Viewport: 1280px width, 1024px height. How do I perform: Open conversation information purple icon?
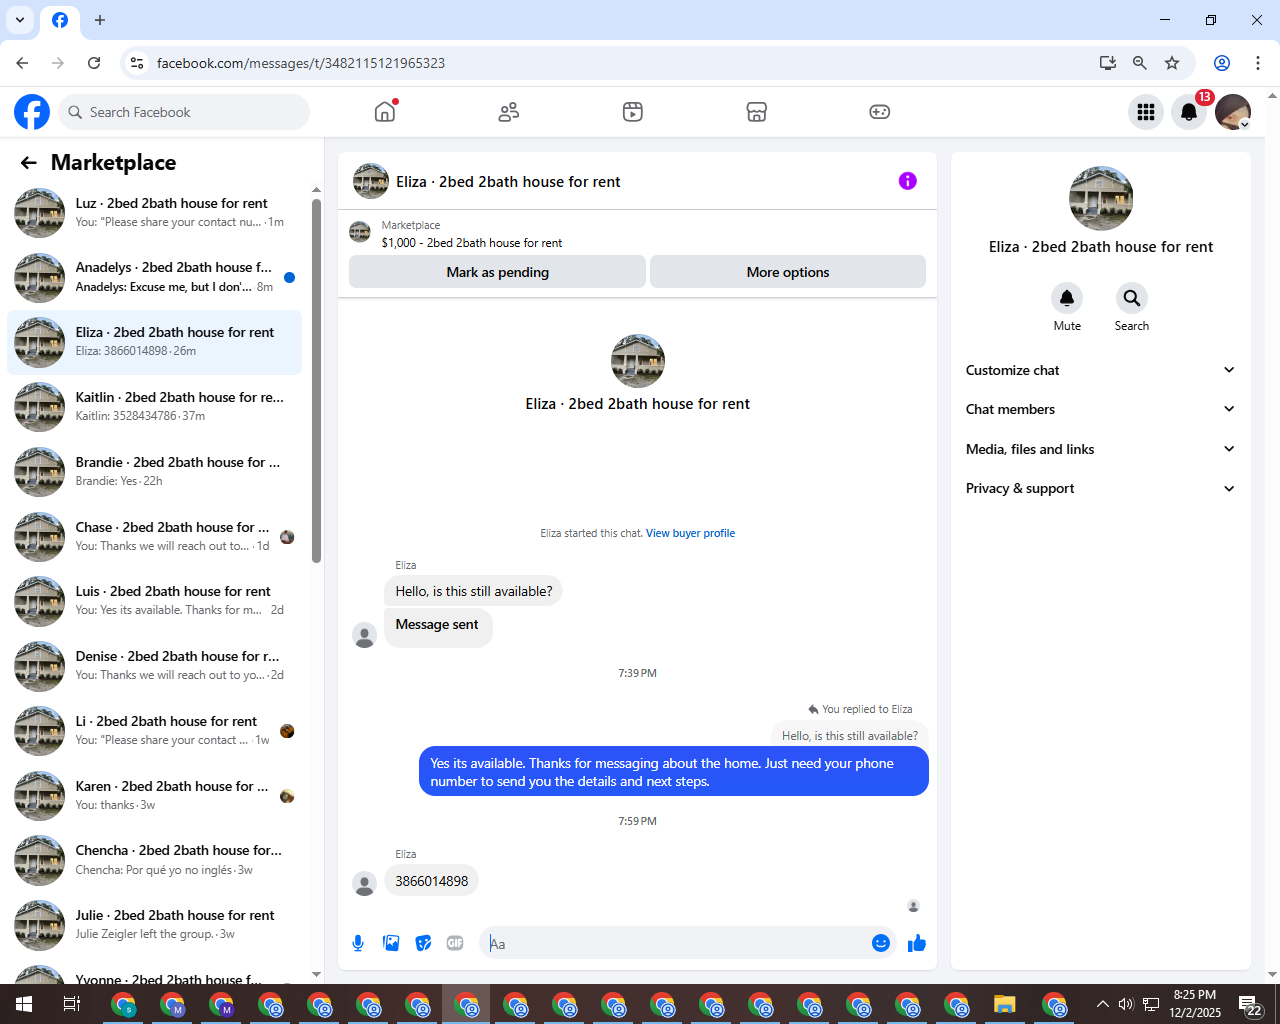pos(907,181)
